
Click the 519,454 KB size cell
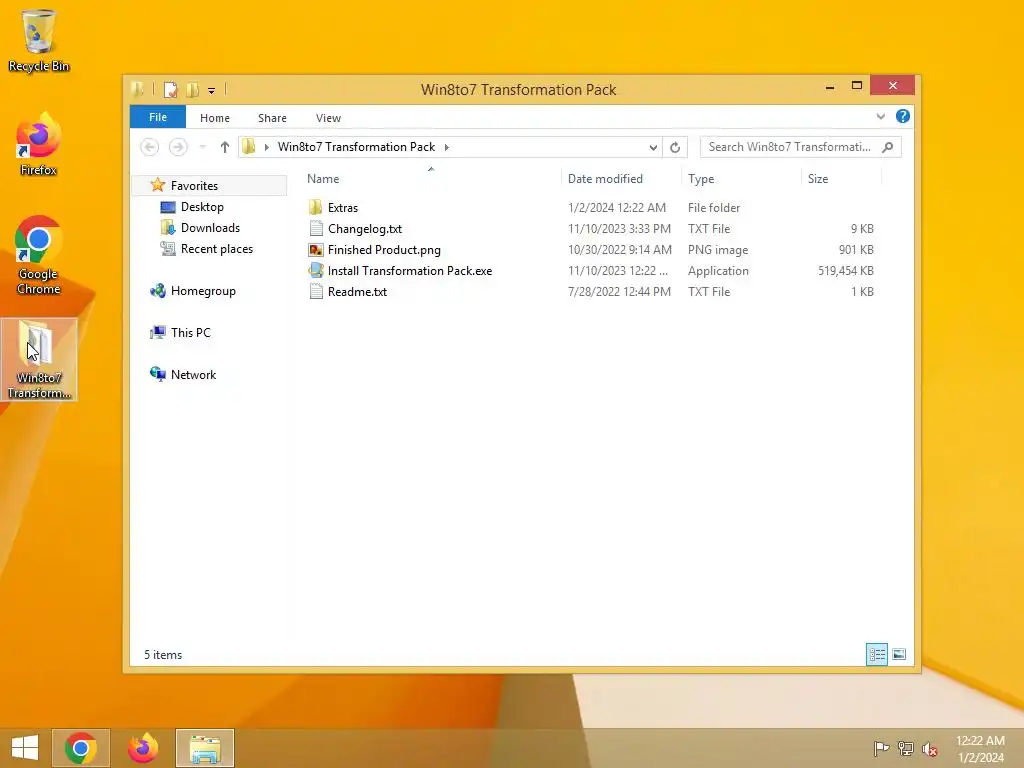[x=845, y=270]
